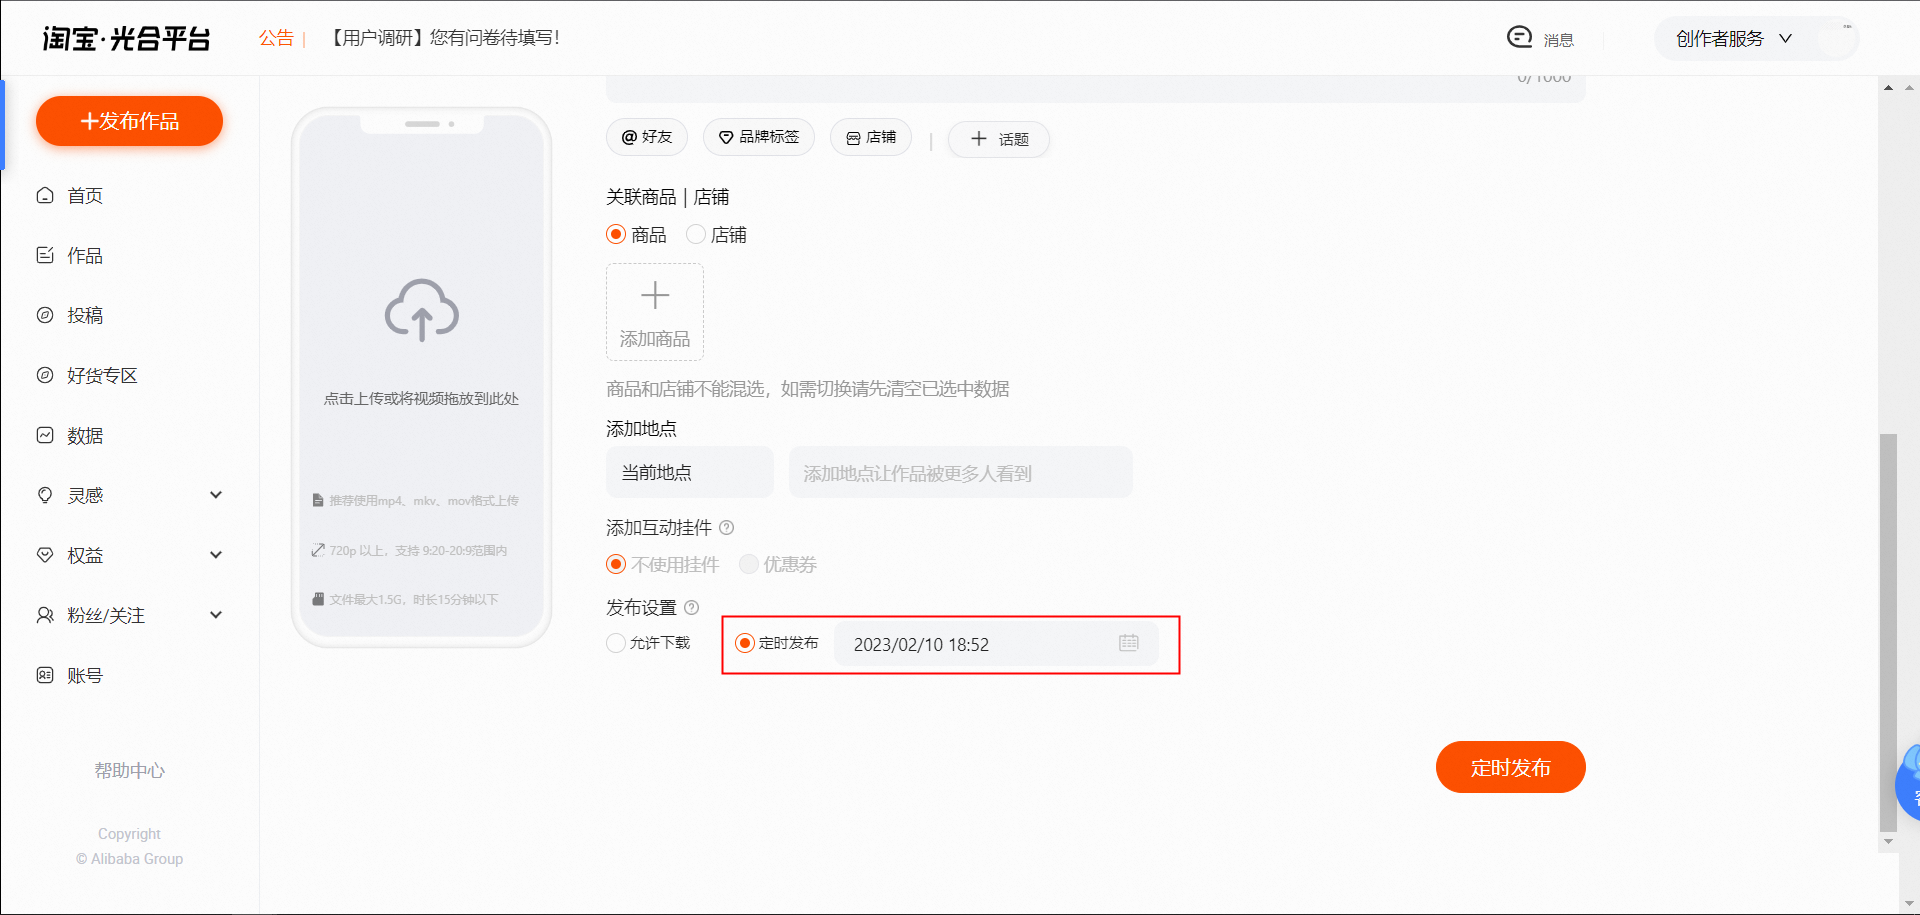Add a 话题 topic

click(999, 139)
